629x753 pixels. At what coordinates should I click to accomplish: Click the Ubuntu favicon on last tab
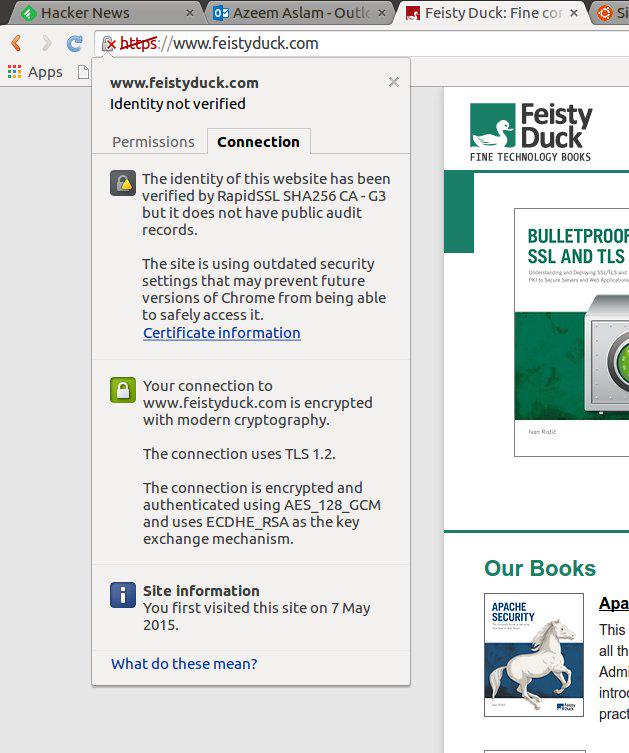coord(605,12)
